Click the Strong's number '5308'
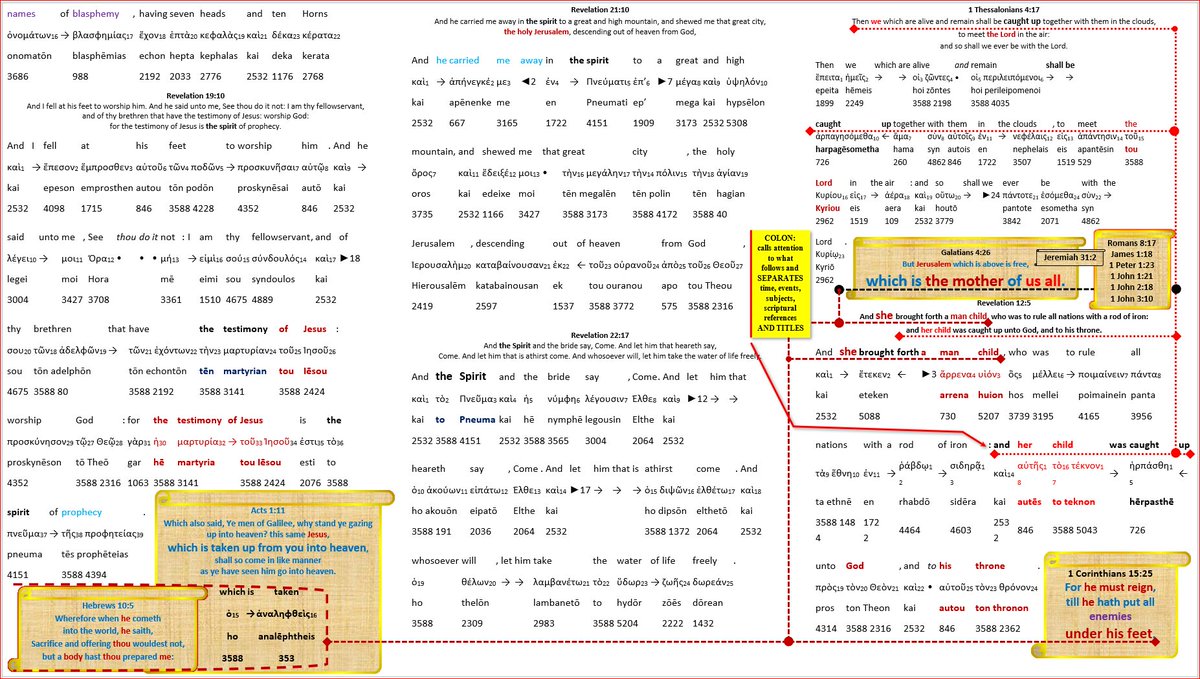This screenshot has height=679, width=1200. pyautogui.click(x=735, y=123)
